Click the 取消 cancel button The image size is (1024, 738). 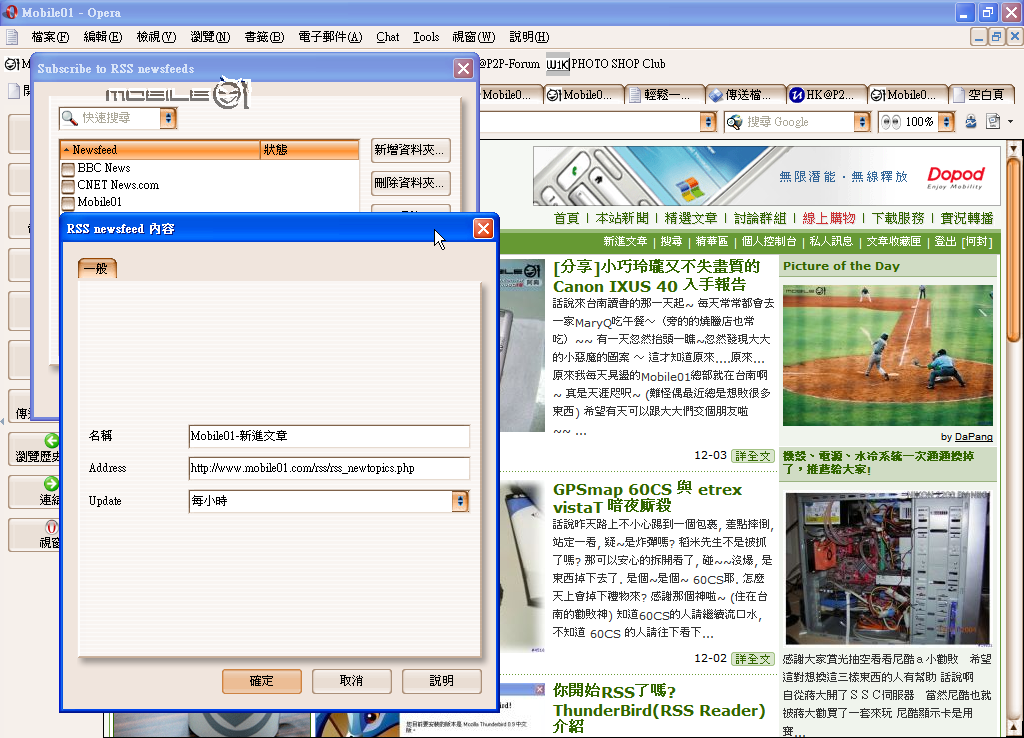coord(352,681)
